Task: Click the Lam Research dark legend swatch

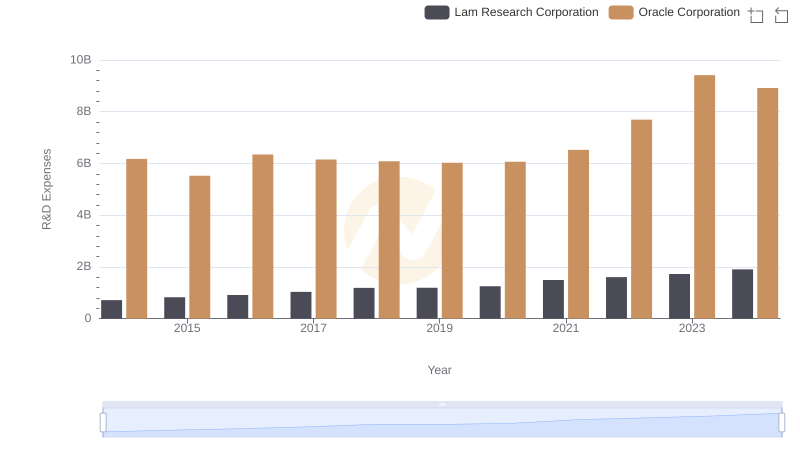Action: pos(437,12)
